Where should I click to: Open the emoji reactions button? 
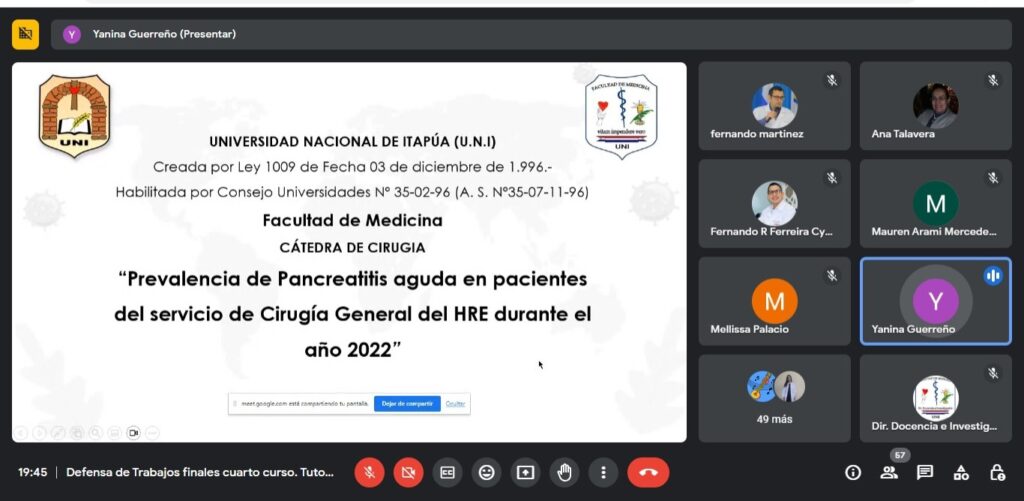(486, 472)
